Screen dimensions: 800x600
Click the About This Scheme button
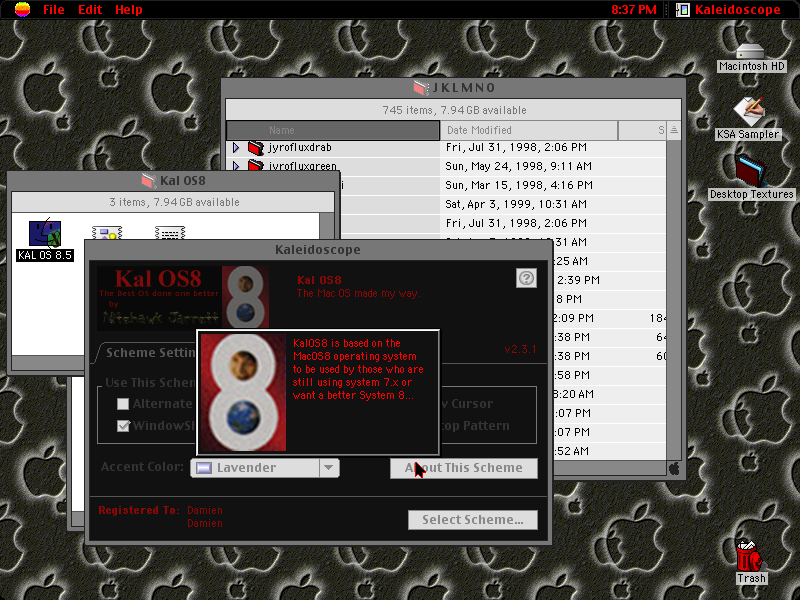[464, 468]
